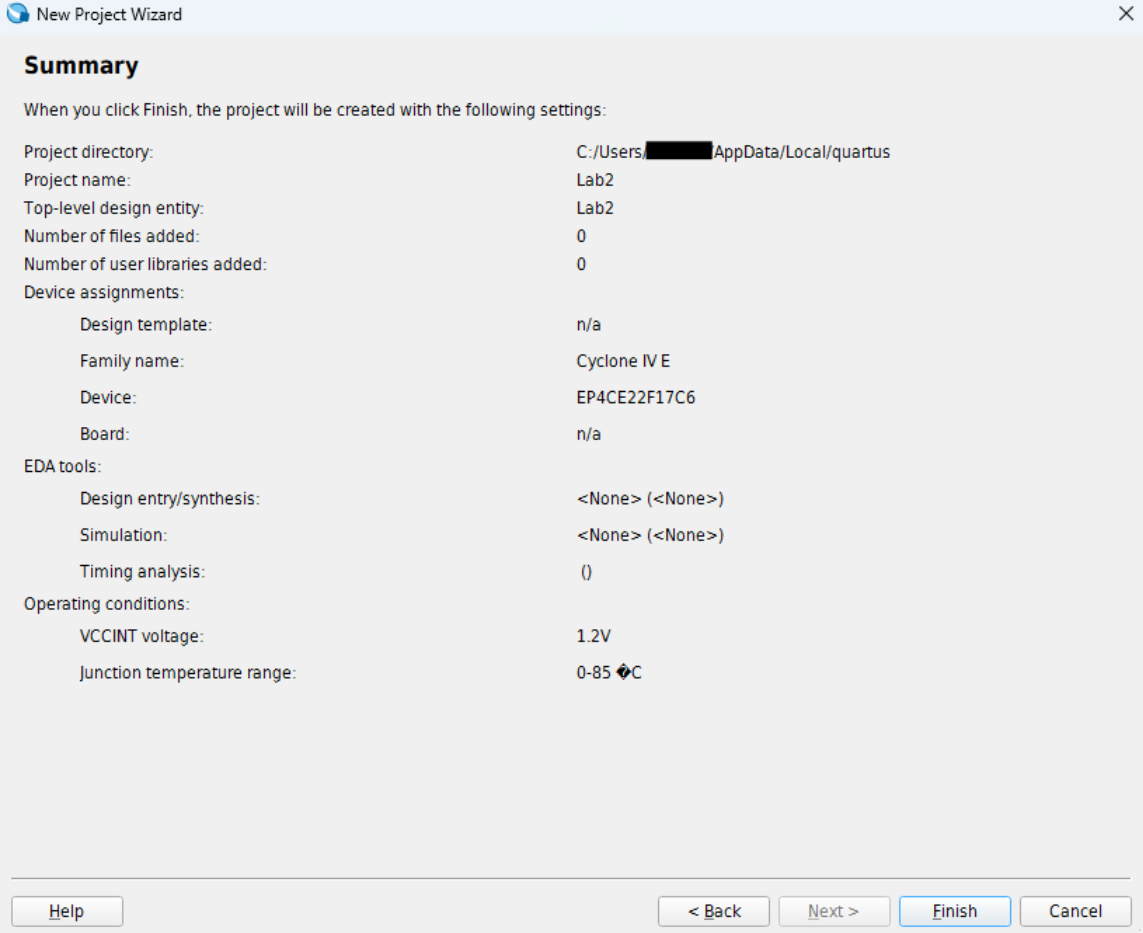The image size is (1143, 933).
Task: Click the 1.2V voltage value
Action: click(x=593, y=636)
